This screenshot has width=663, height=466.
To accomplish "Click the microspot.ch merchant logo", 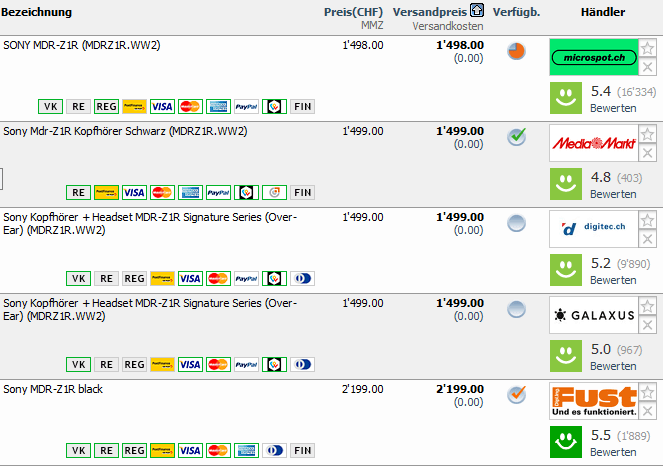I will tap(593, 58).
